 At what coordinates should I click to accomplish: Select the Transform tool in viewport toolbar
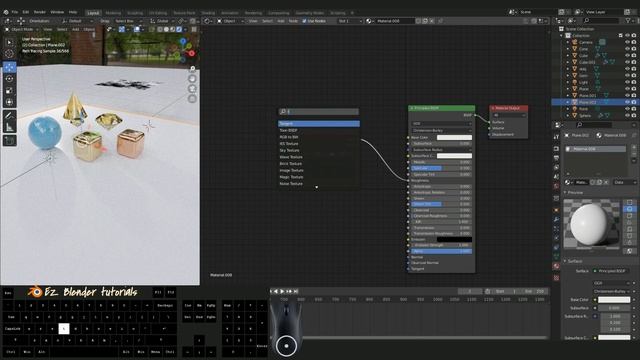(9, 102)
